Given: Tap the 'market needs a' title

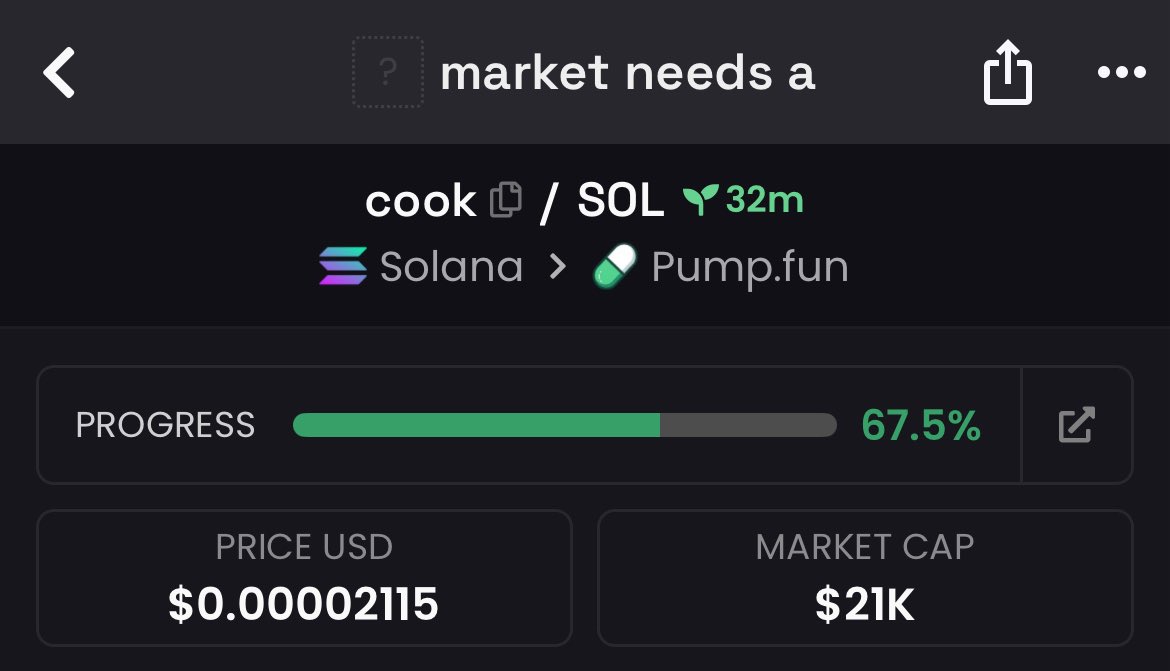Looking at the screenshot, I should click(x=627, y=73).
